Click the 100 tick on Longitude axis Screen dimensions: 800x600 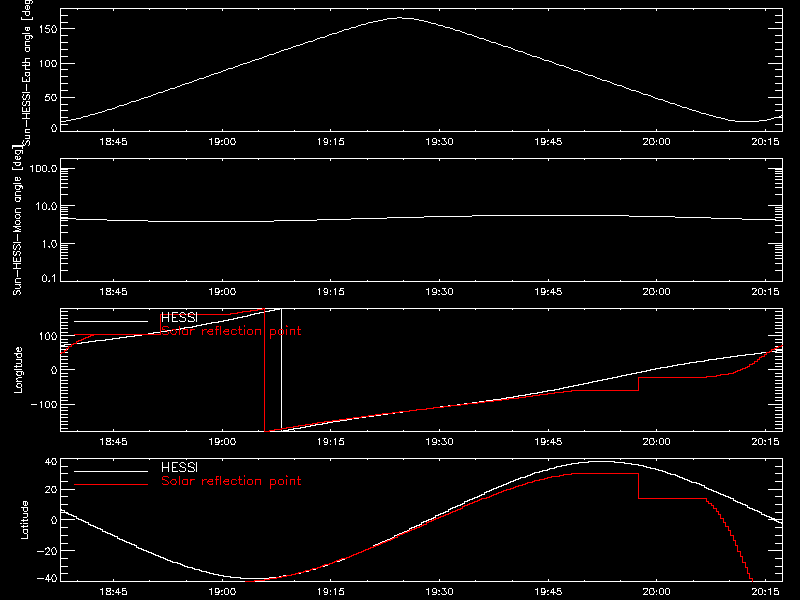48,336
